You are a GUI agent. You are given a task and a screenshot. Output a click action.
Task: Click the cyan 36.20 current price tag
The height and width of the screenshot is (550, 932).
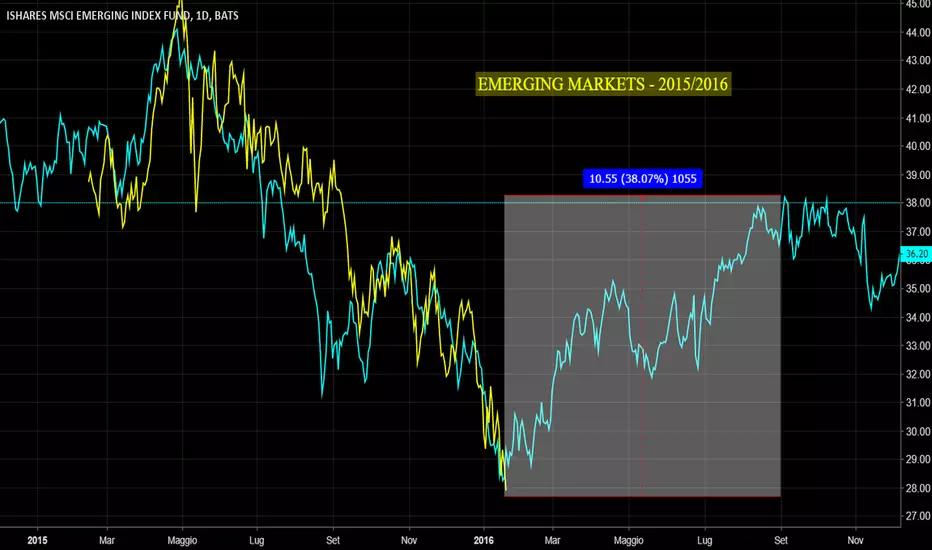click(917, 254)
